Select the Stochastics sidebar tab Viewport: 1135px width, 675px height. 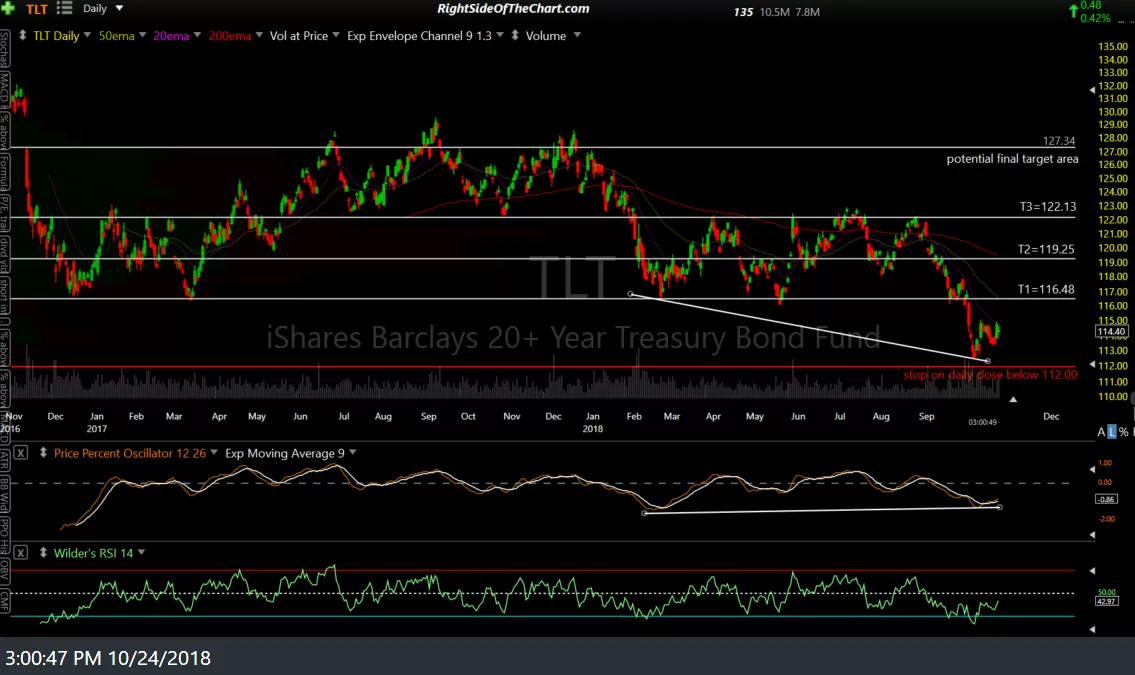[x=4, y=50]
